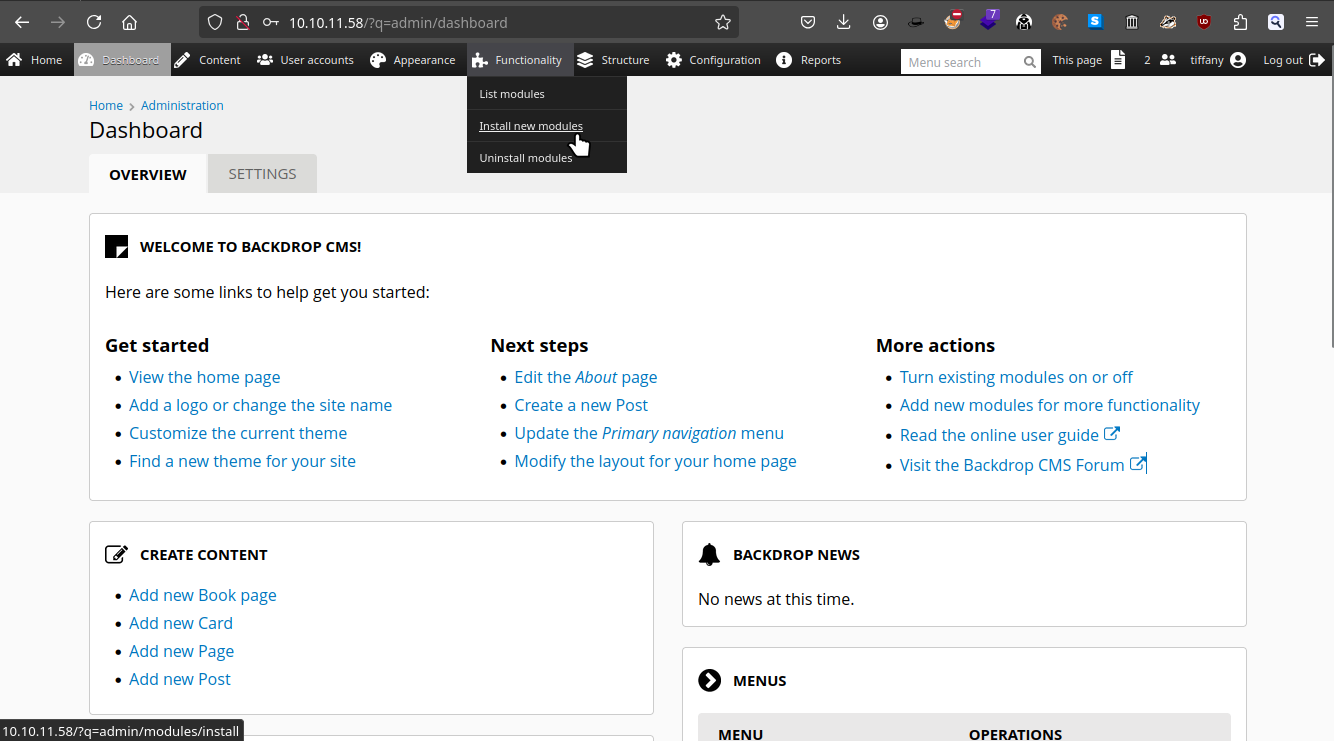Open the Appearance admin menu
The width and height of the screenshot is (1334, 741).
click(x=412, y=60)
